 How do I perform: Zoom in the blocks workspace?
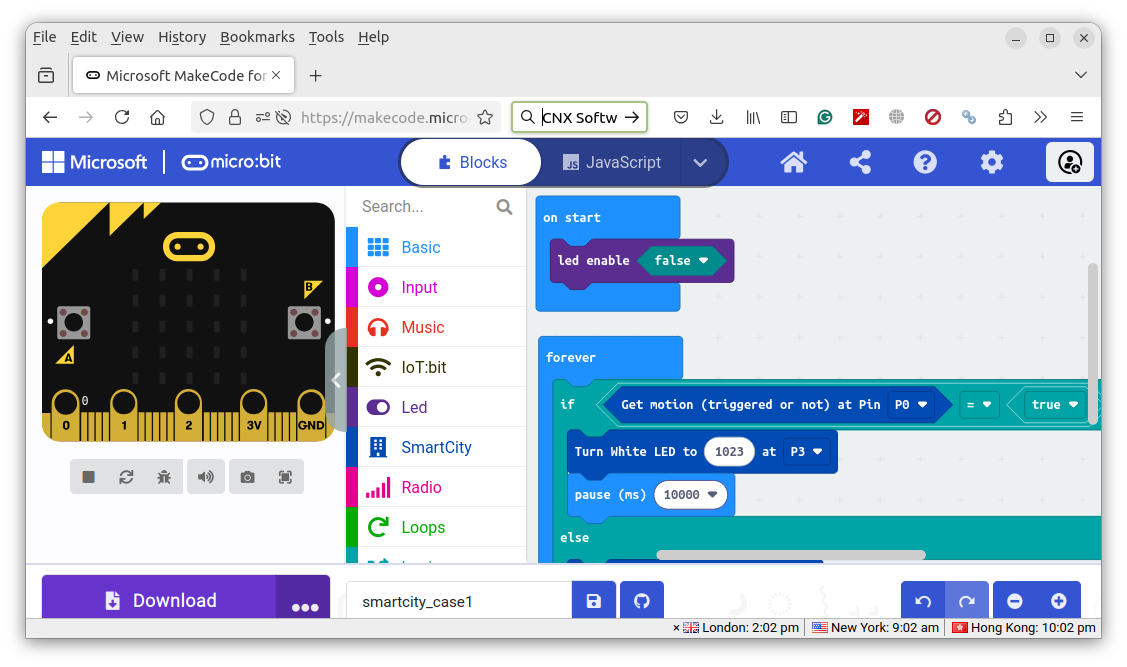coord(1059,601)
